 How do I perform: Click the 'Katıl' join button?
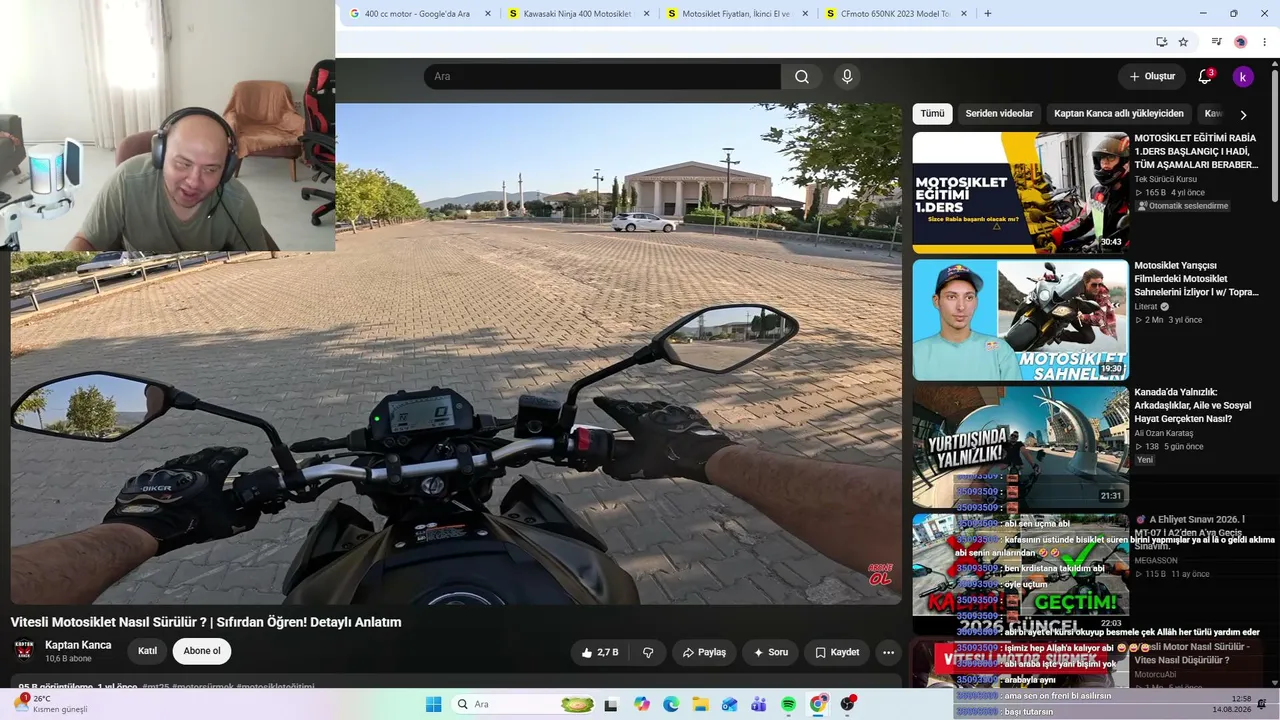(147, 651)
